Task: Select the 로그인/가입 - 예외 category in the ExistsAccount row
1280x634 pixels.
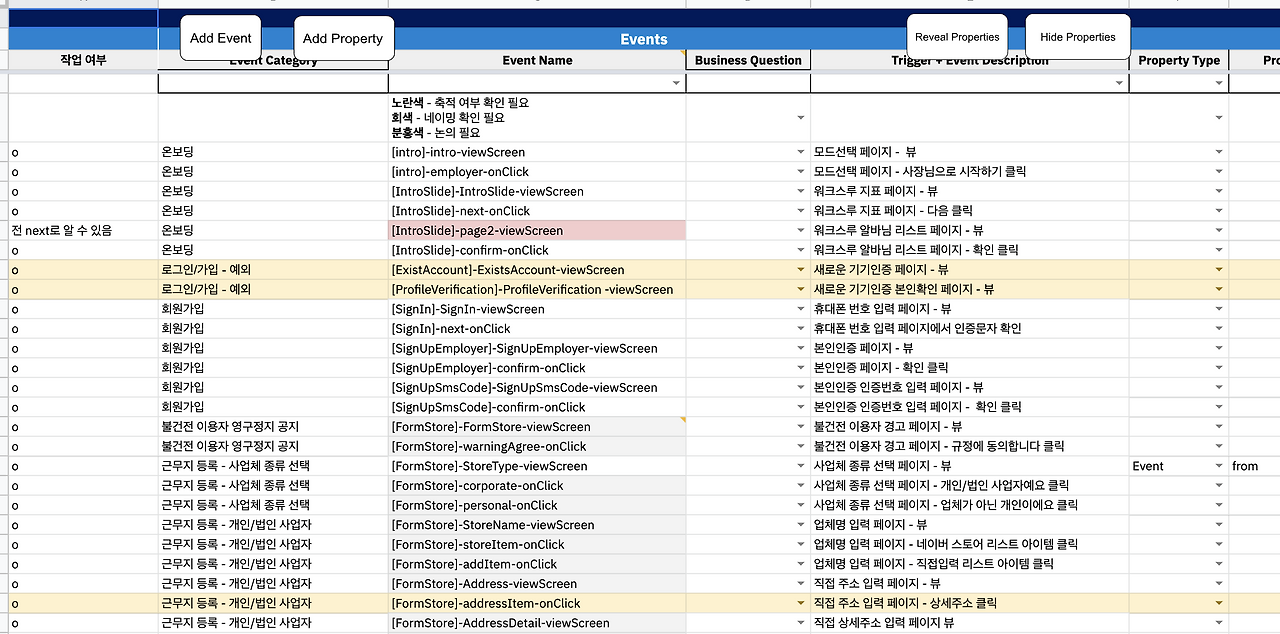Action: tap(273, 270)
